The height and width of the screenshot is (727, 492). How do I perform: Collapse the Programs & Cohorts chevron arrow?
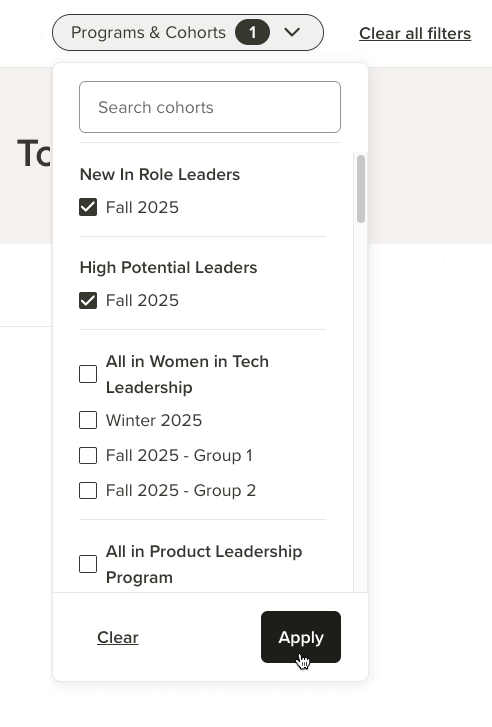click(x=292, y=32)
